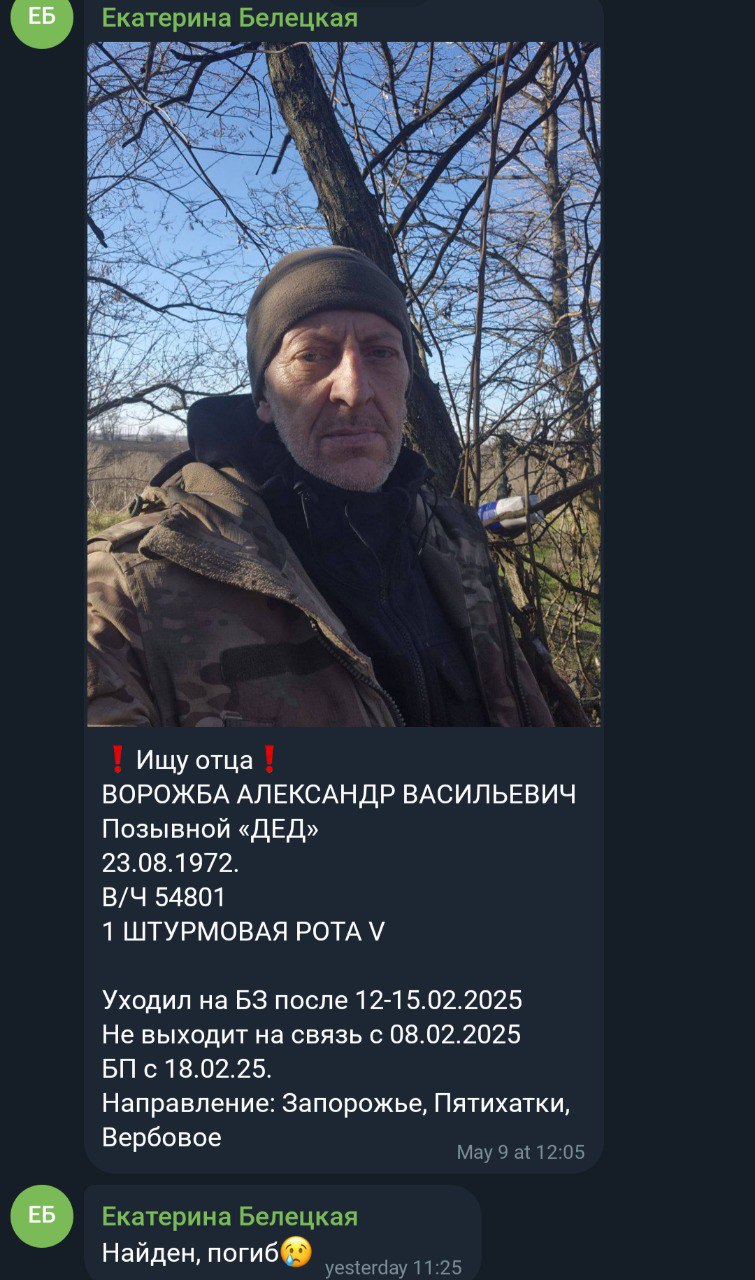The image size is (755, 1280).
Task: Click the 'Позывной «ДЕД»' line
Action: (x=211, y=829)
